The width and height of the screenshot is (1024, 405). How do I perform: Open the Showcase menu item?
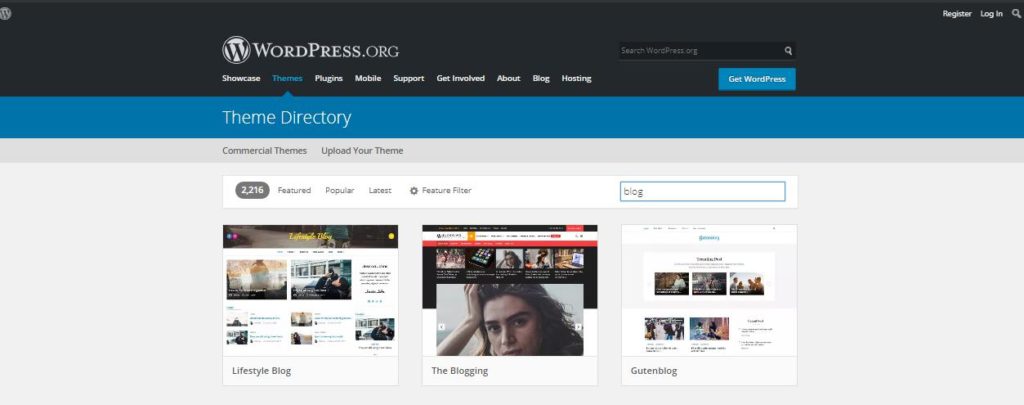(241, 78)
